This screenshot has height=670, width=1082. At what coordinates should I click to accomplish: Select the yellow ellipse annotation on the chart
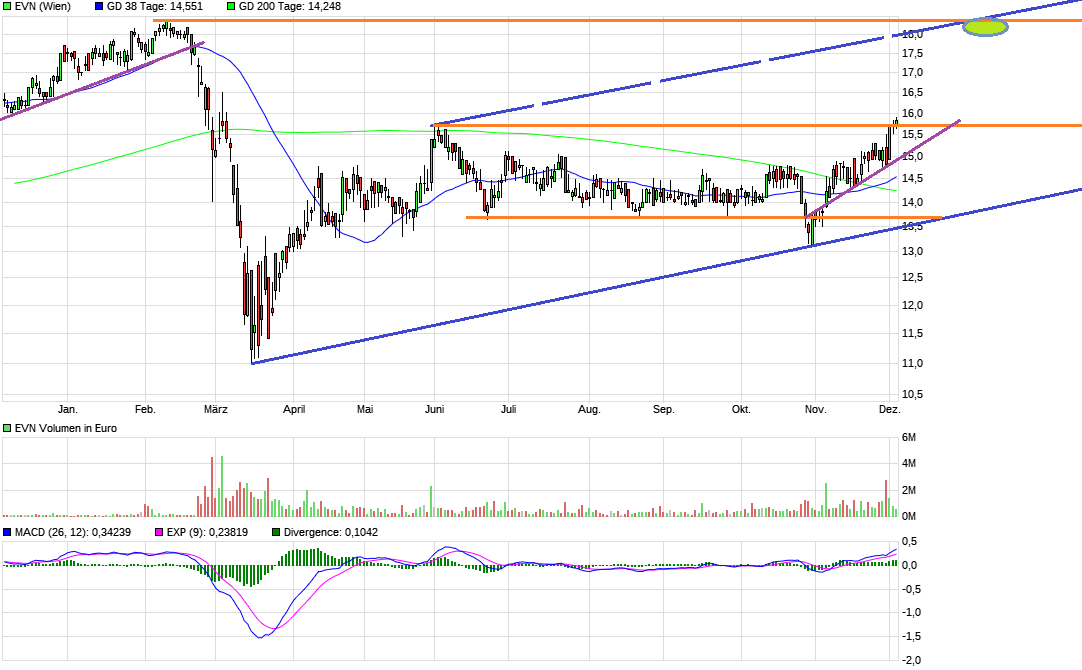click(x=984, y=26)
